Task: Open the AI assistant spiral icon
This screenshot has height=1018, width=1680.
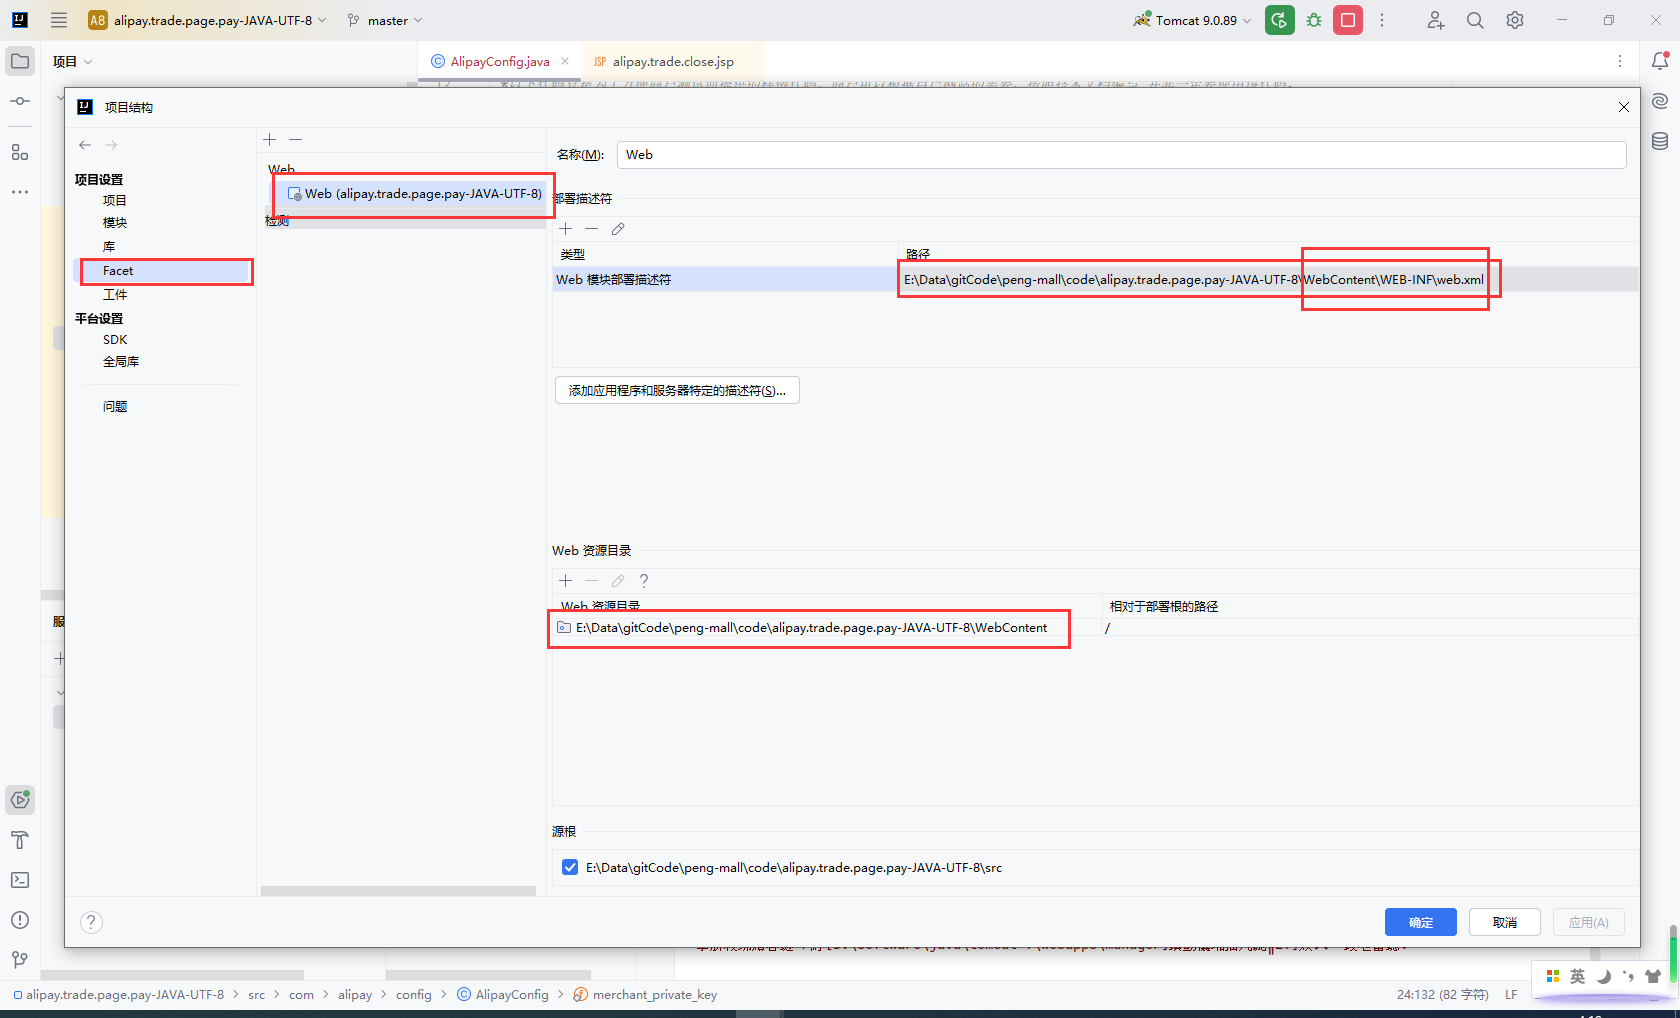Action: (1660, 101)
